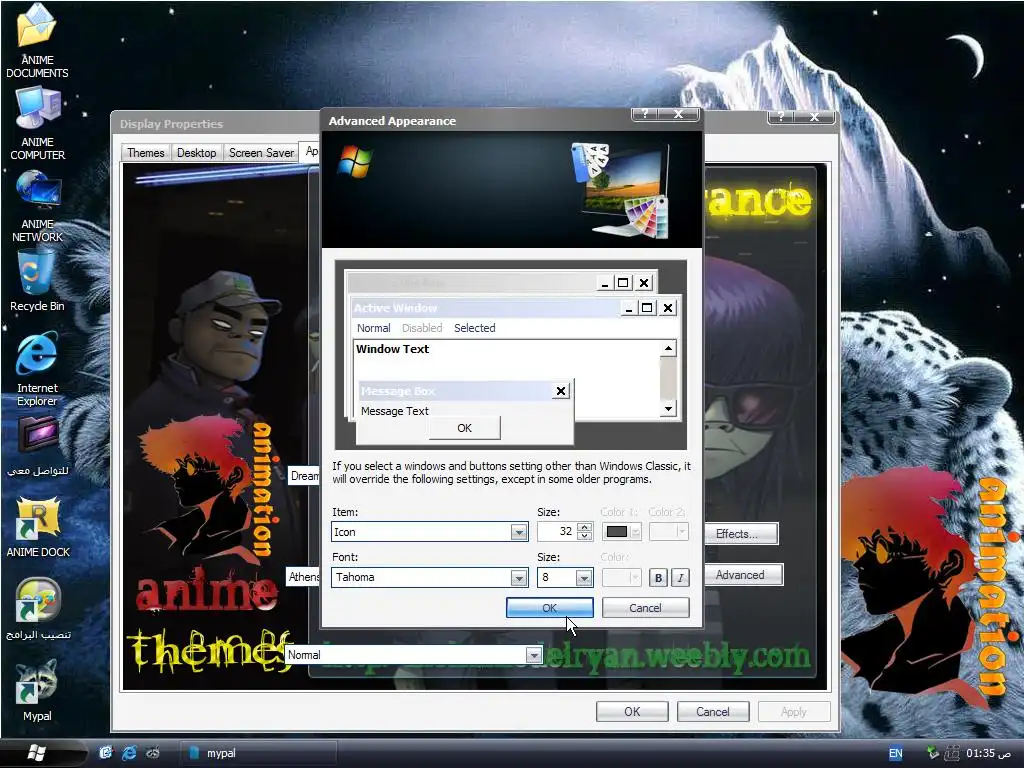This screenshot has width=1024, height=768.
Task: Toggle bold font style B button
Action: point(658,577)
